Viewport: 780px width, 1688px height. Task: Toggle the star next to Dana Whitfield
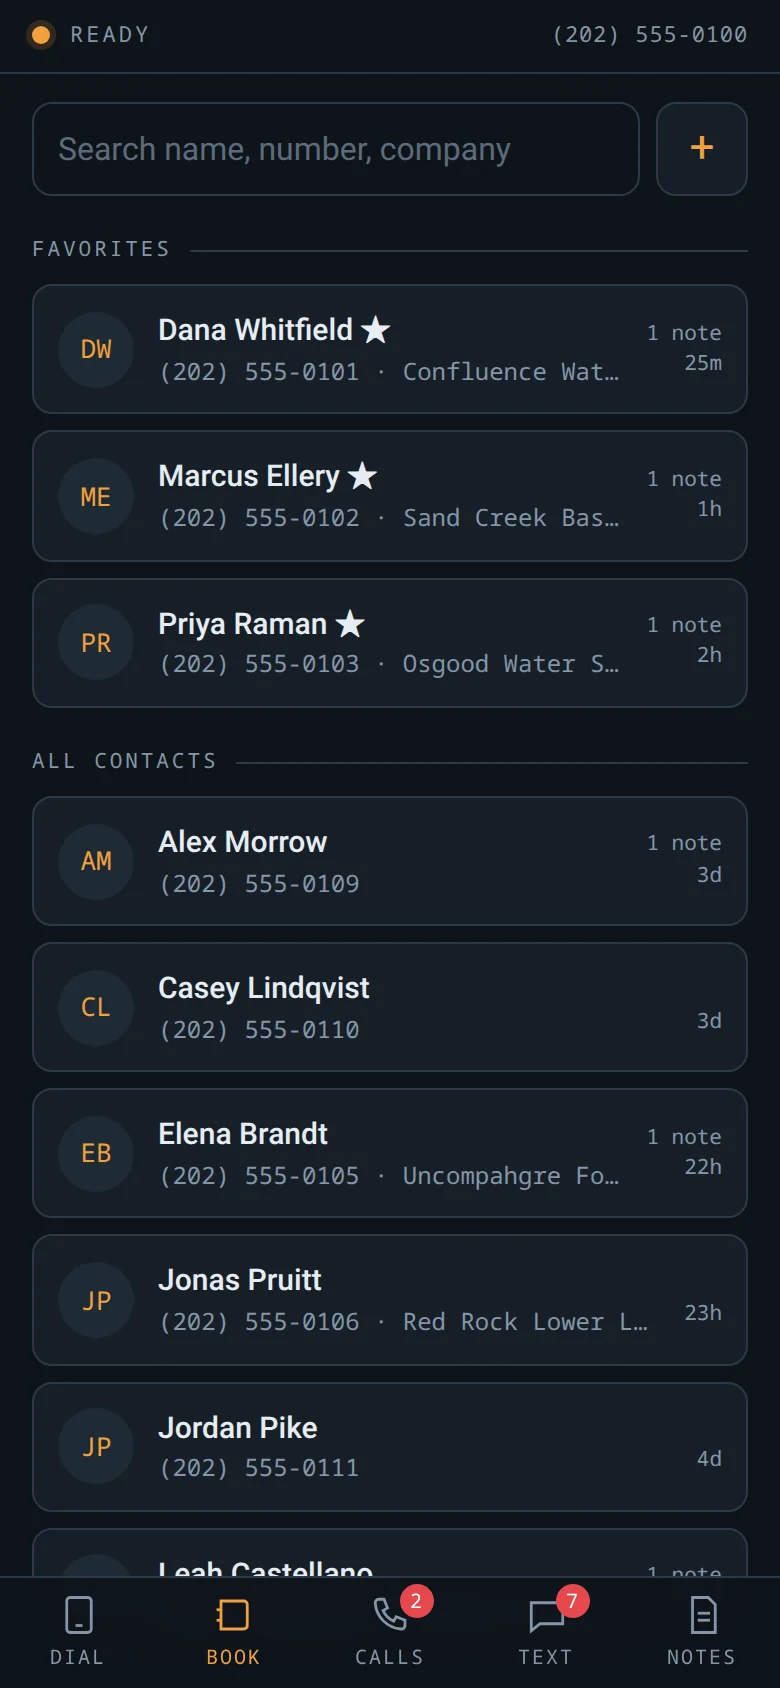[x=376, y=329]
